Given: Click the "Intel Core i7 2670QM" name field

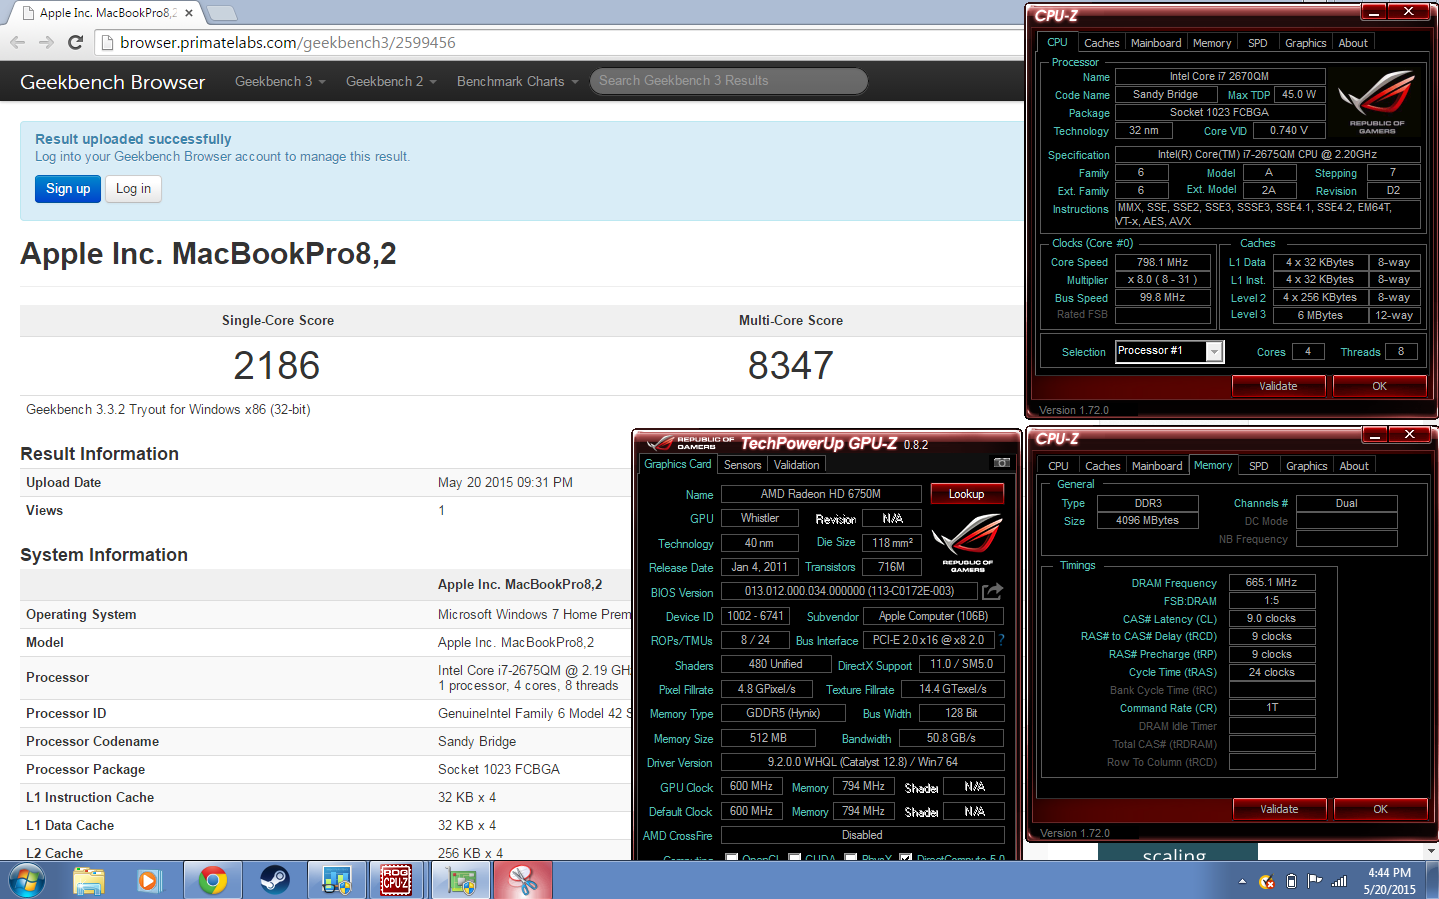Looking at the screenshot, I should point(1220,76).
